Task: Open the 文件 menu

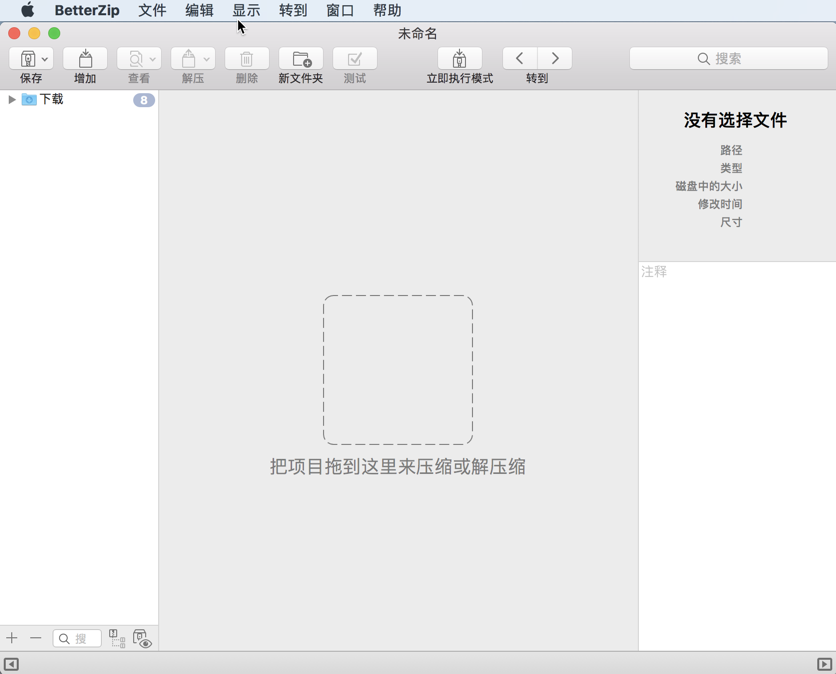Action: pyautogui.click(x=152, y=11)
